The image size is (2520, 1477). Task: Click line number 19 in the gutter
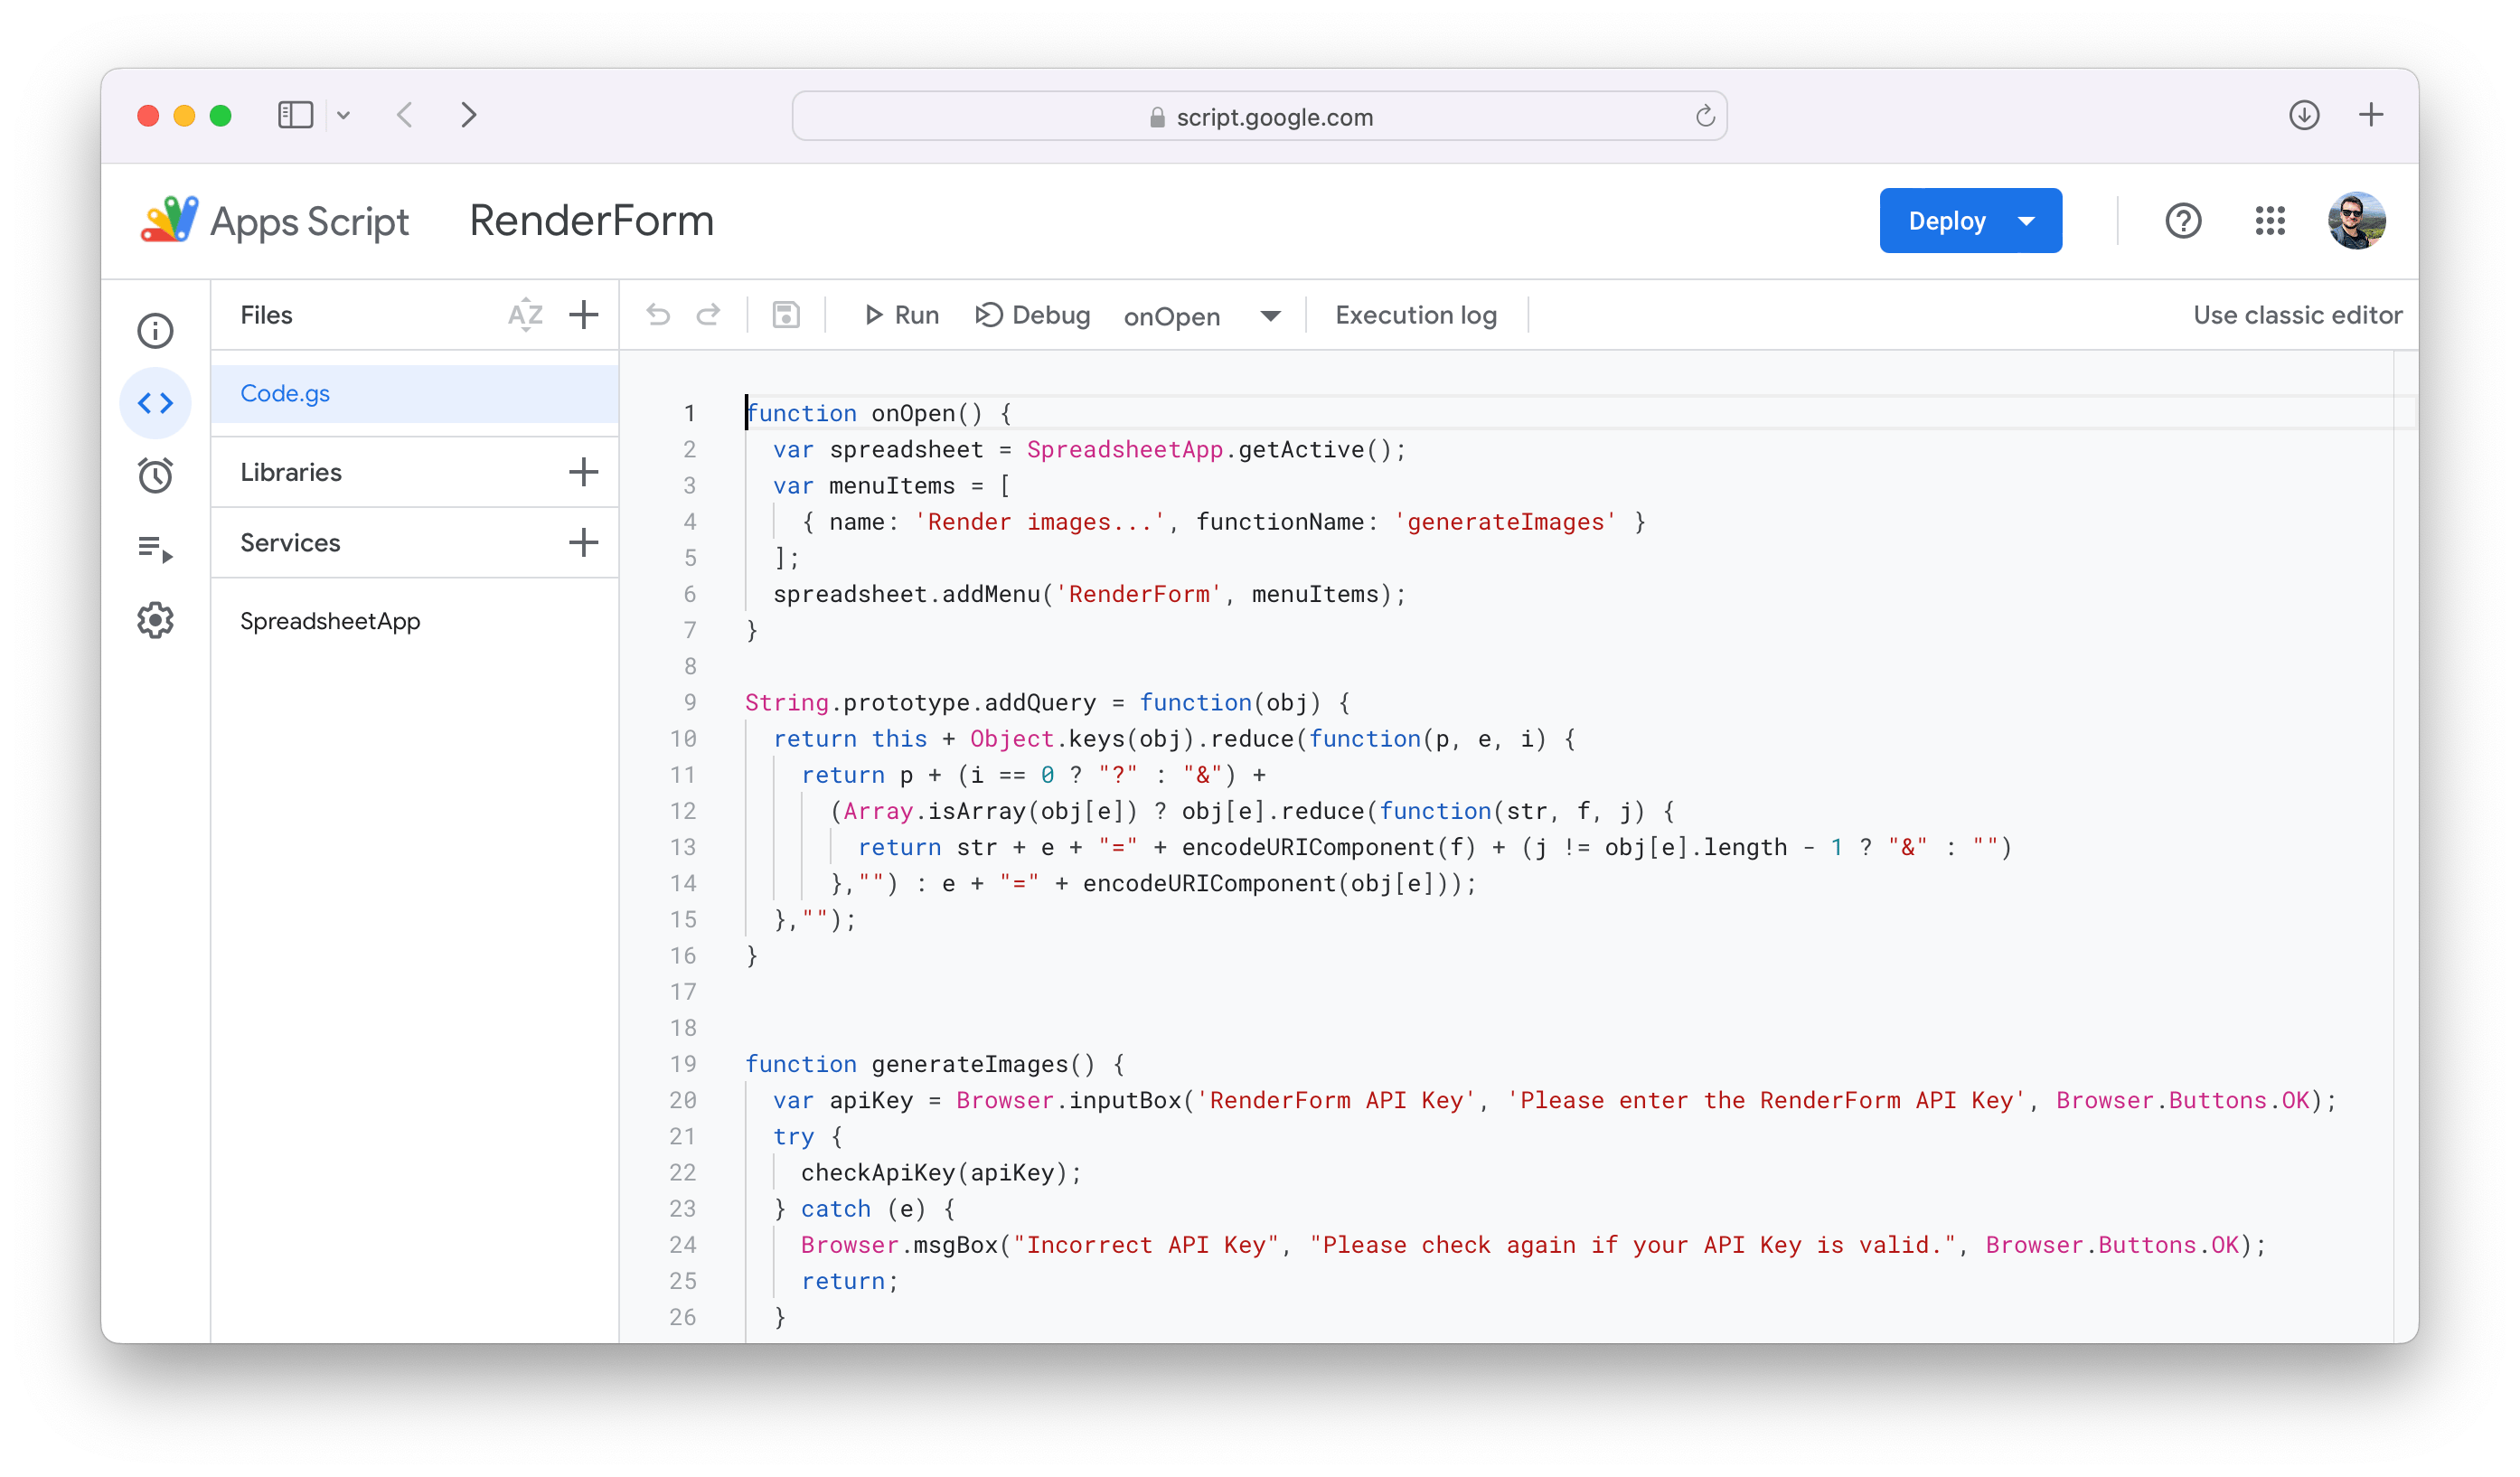point(683,1064)
